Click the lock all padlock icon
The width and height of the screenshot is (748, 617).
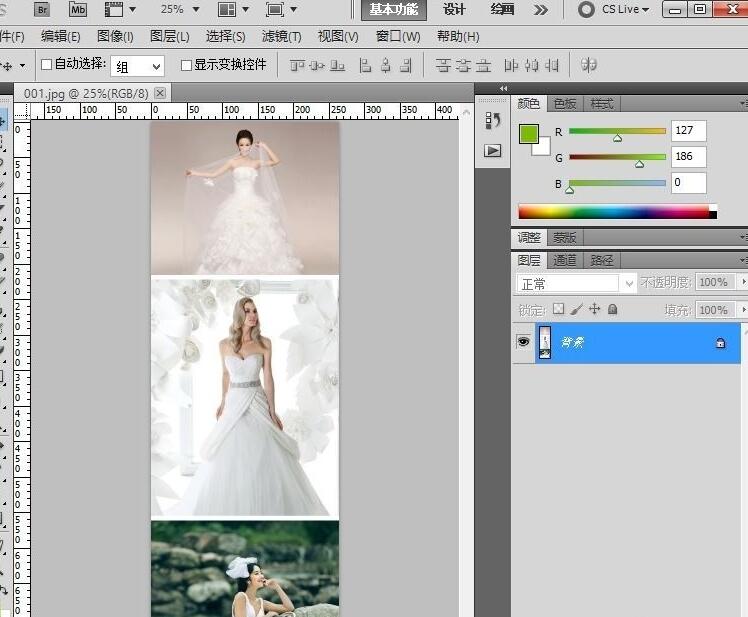tap(612, 310)
